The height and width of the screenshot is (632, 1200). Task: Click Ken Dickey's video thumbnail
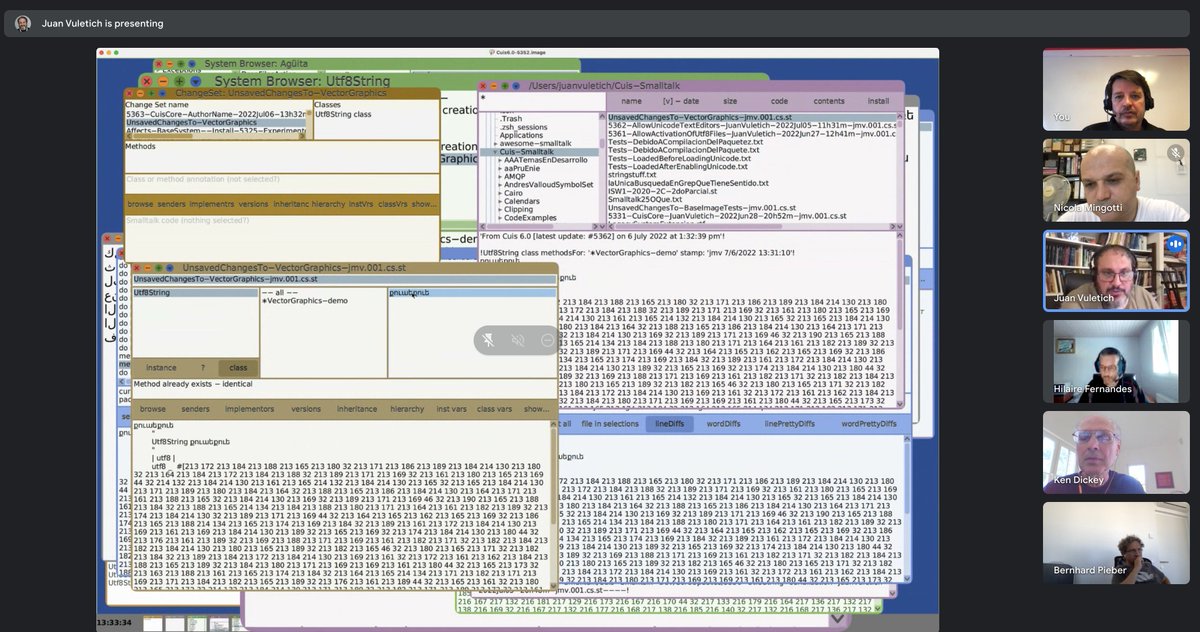[x=1115, y=452]
